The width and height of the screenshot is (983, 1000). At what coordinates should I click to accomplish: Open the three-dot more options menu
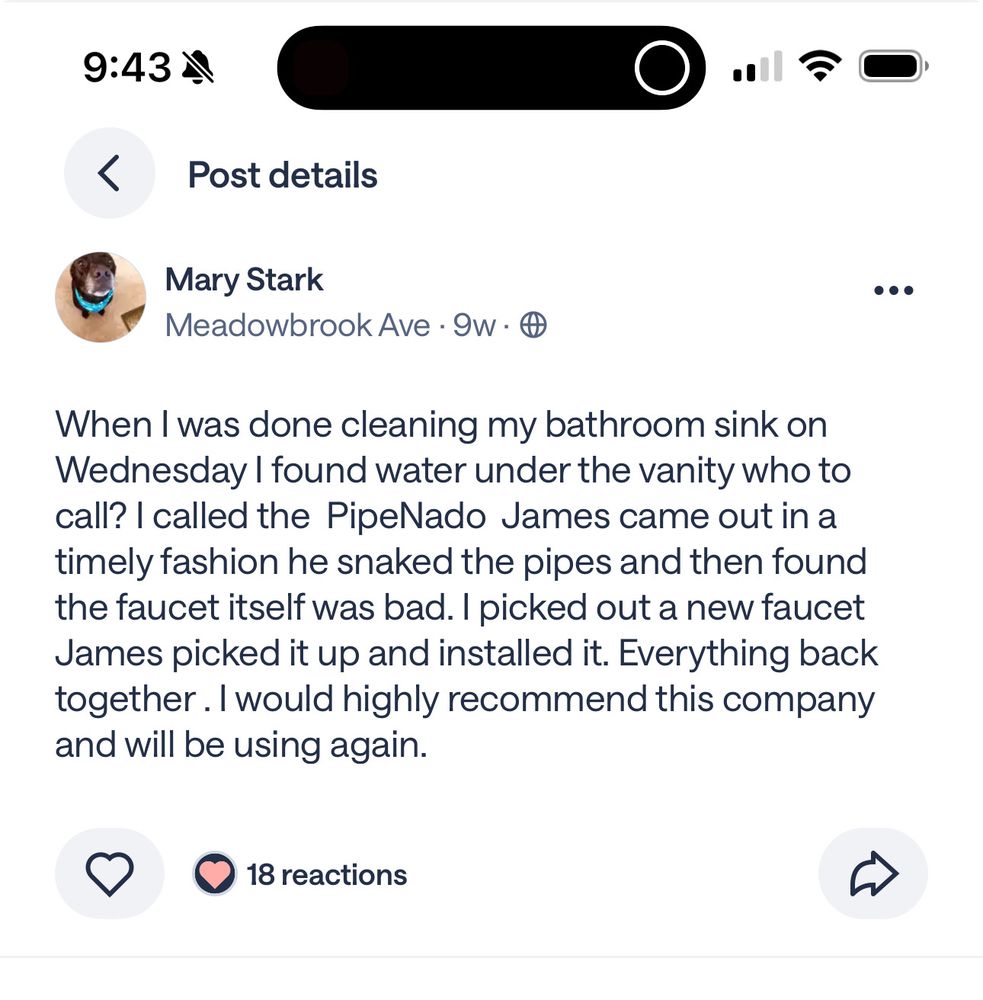[x=893, y=291]
